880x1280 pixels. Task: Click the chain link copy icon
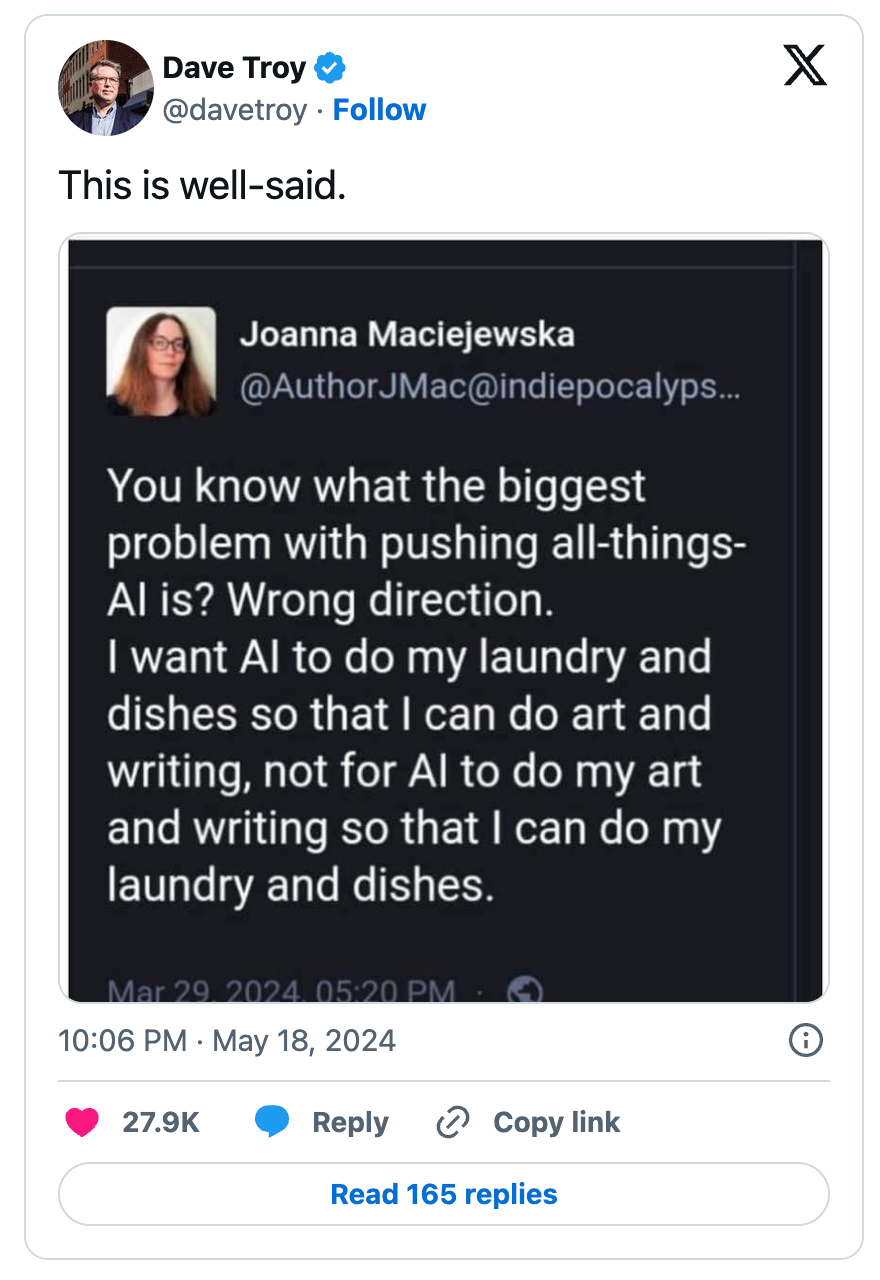point(453,1122)
